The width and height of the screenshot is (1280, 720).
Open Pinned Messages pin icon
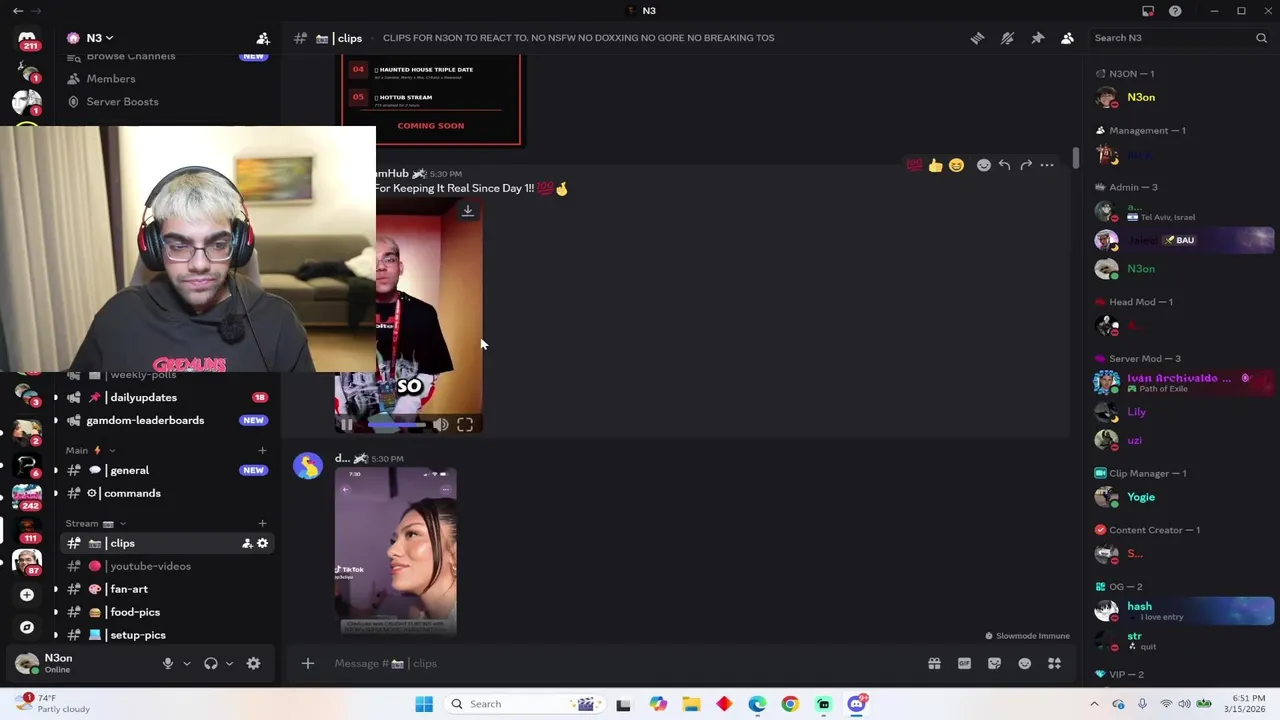(1037, 38)
